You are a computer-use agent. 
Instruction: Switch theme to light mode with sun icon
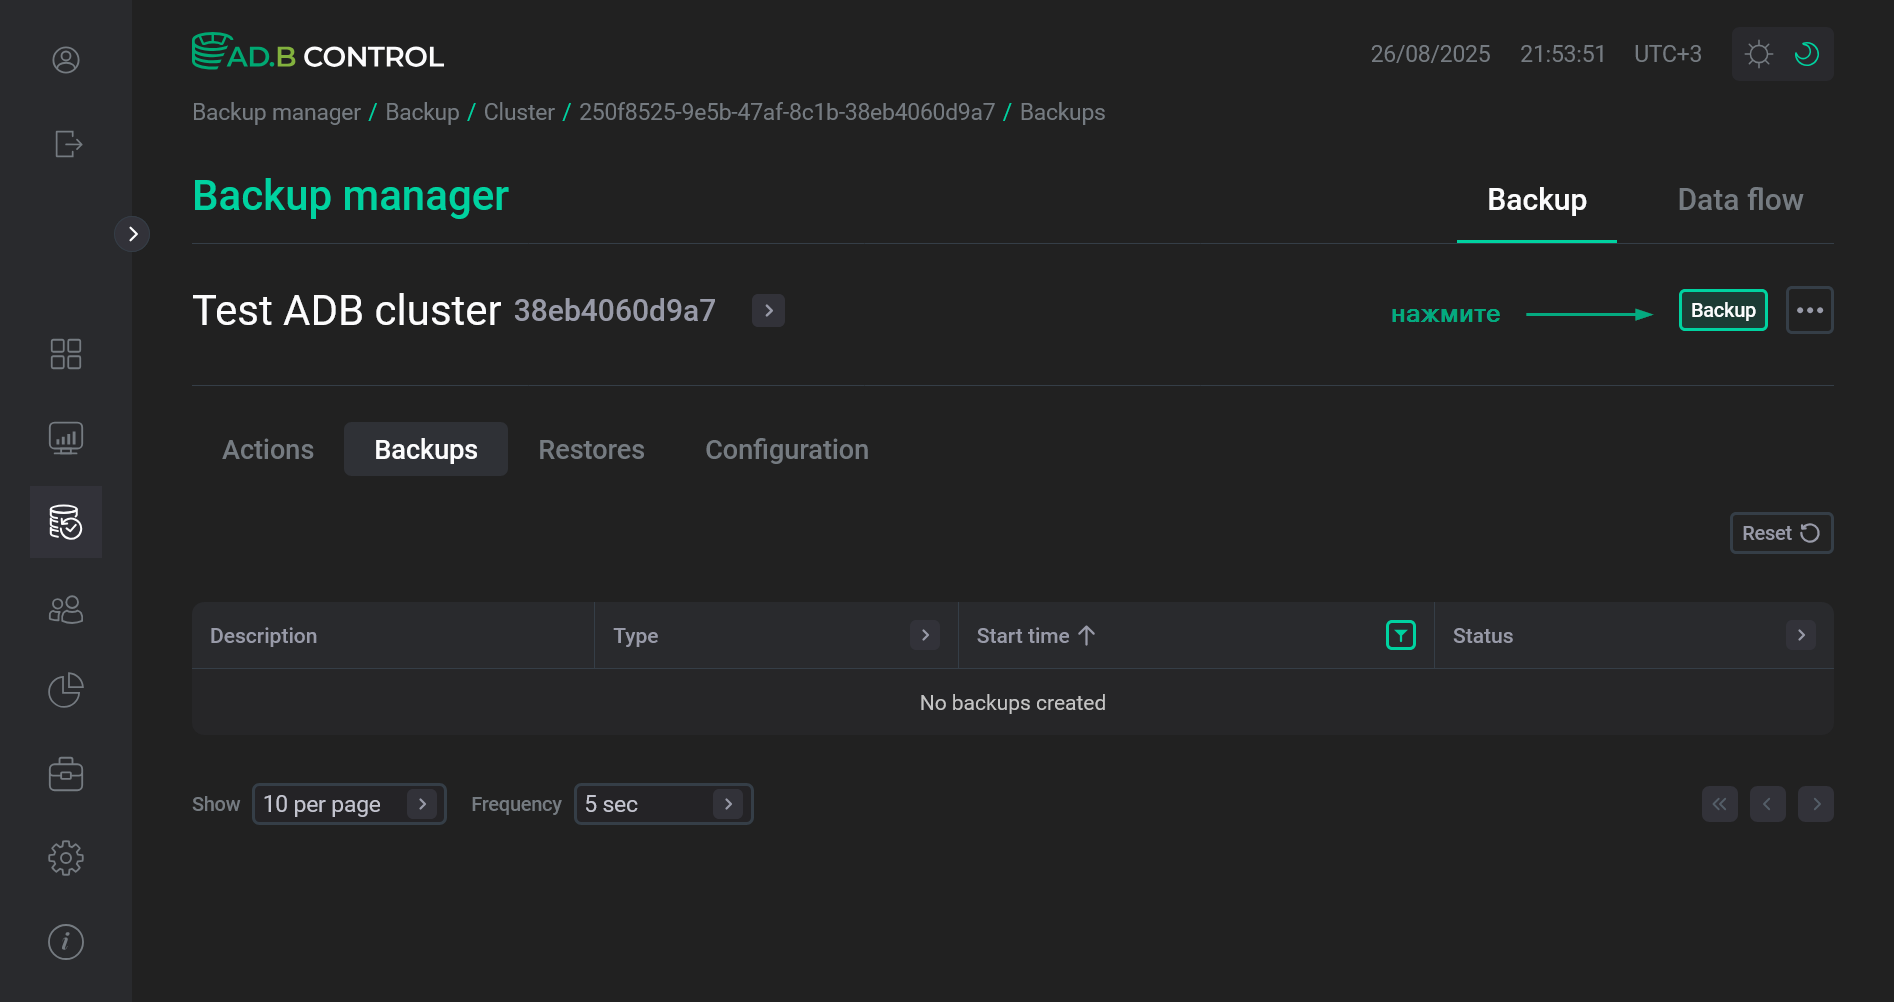(1758, 54)
